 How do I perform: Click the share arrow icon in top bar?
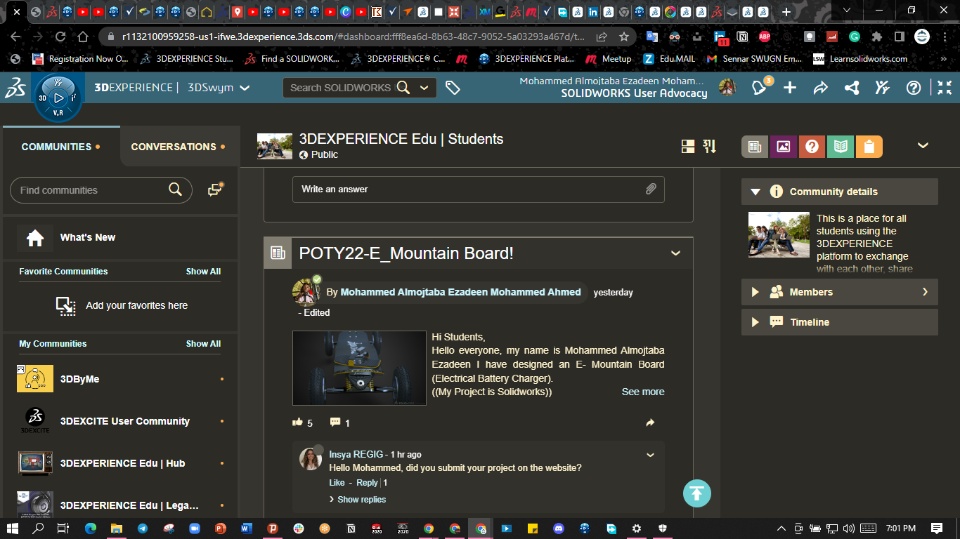[820, 88]
